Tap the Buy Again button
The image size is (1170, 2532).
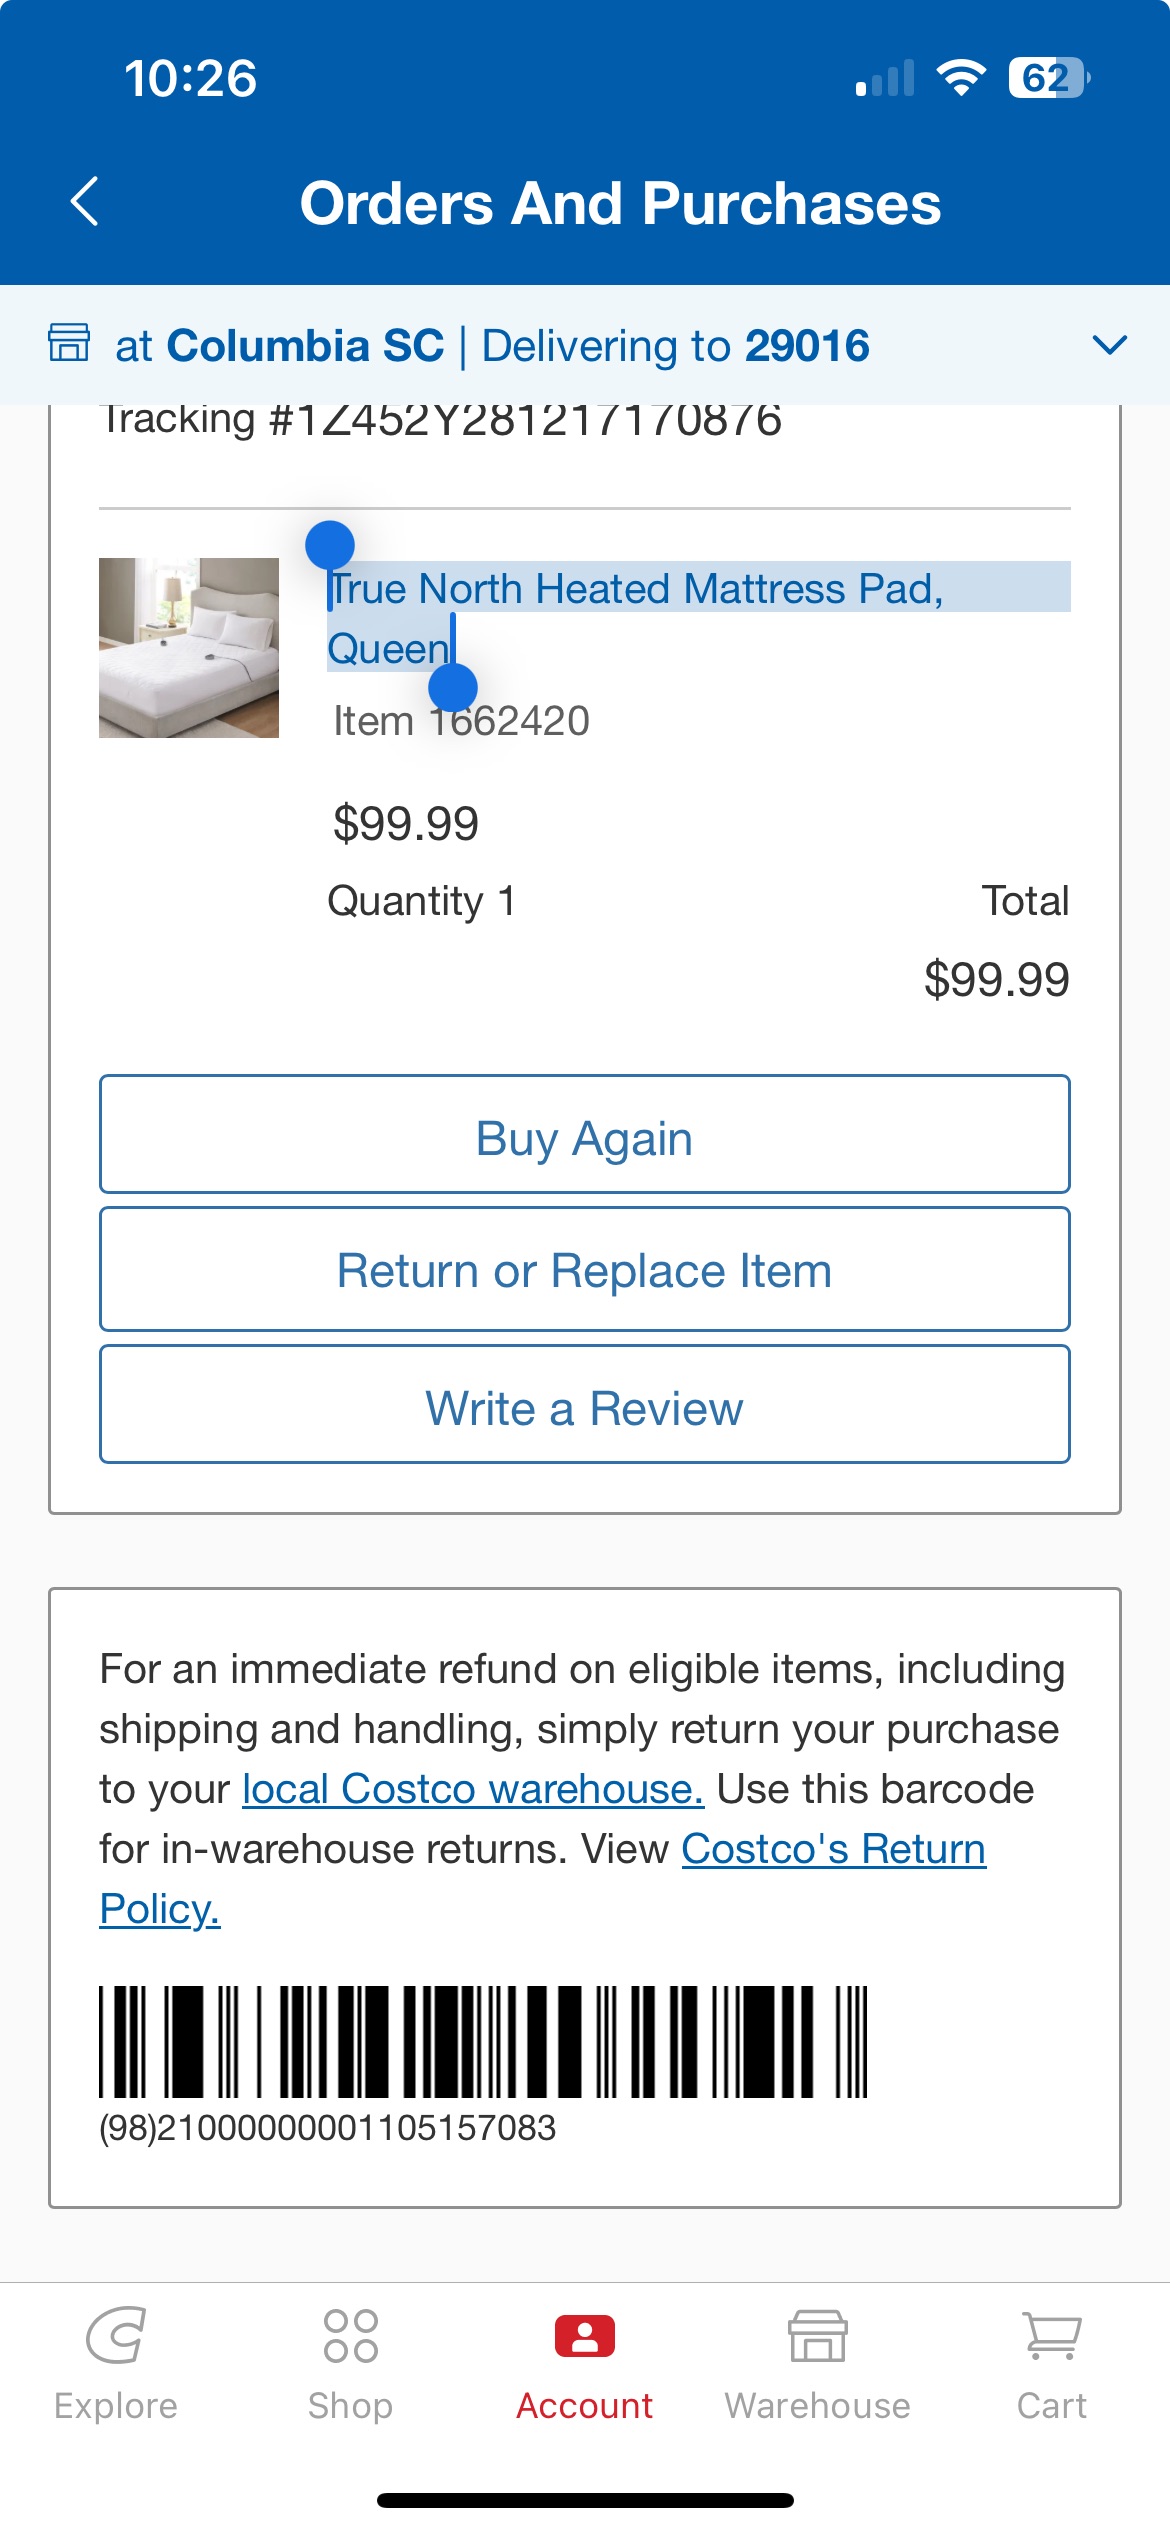[x=585, y=1134]
